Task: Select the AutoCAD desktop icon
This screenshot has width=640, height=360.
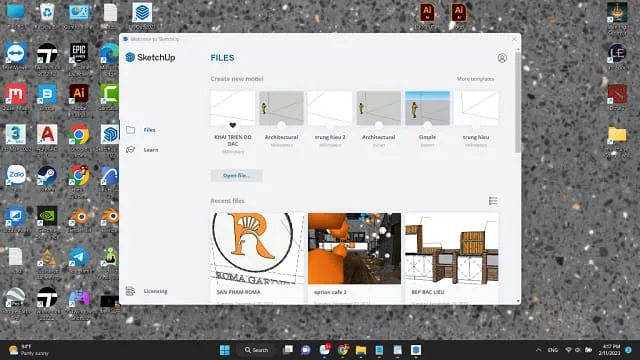Action: (47, 138)
